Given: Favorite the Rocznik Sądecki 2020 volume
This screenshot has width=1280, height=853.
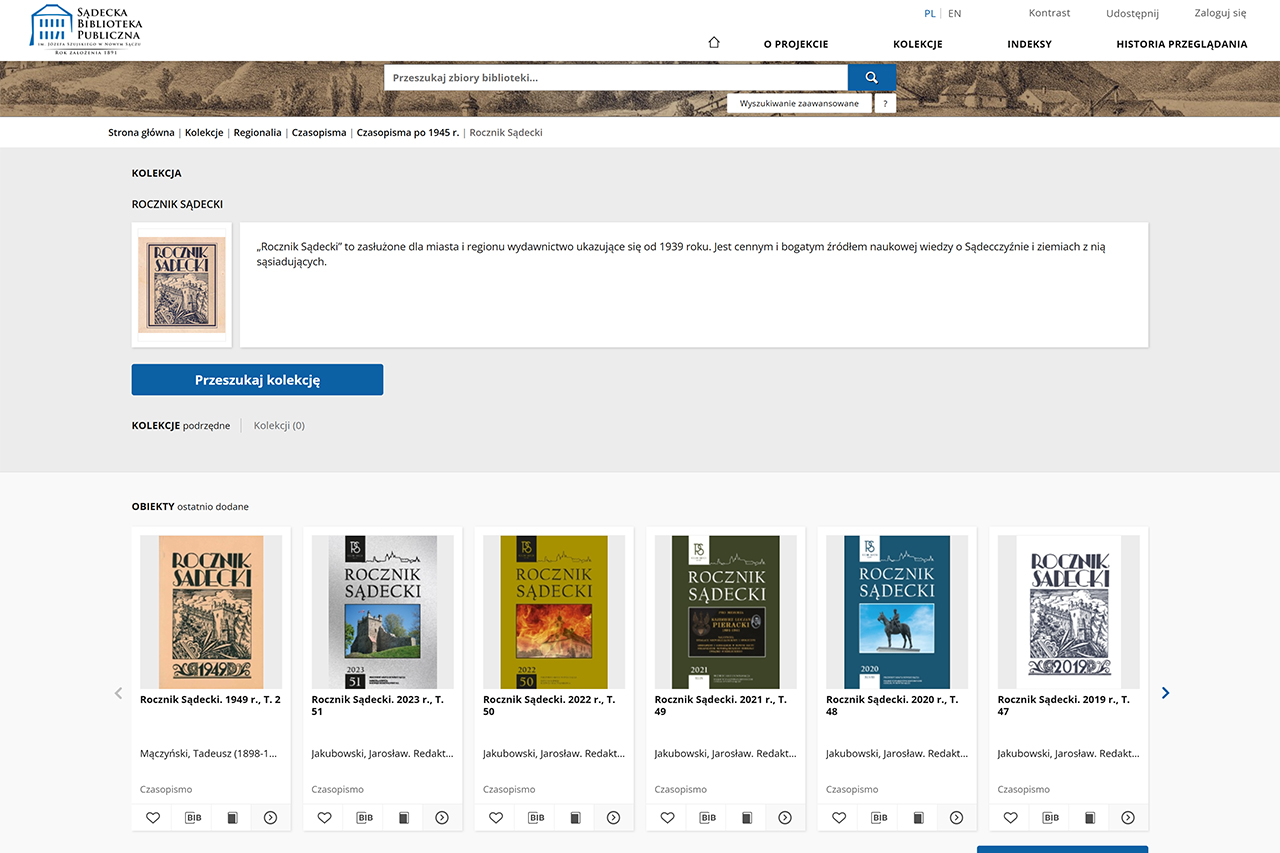Looking at the screenshot, I should 839,818.
